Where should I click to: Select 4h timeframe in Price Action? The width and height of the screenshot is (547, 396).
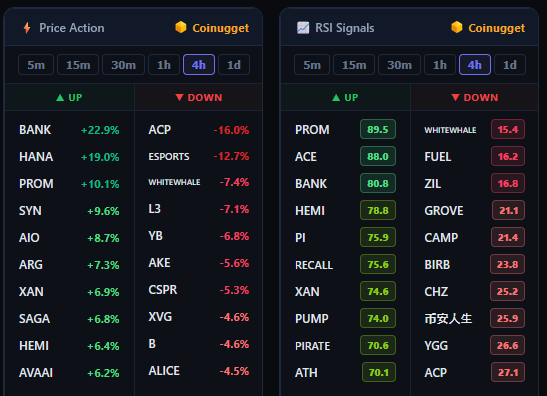(x=199, y=65)
